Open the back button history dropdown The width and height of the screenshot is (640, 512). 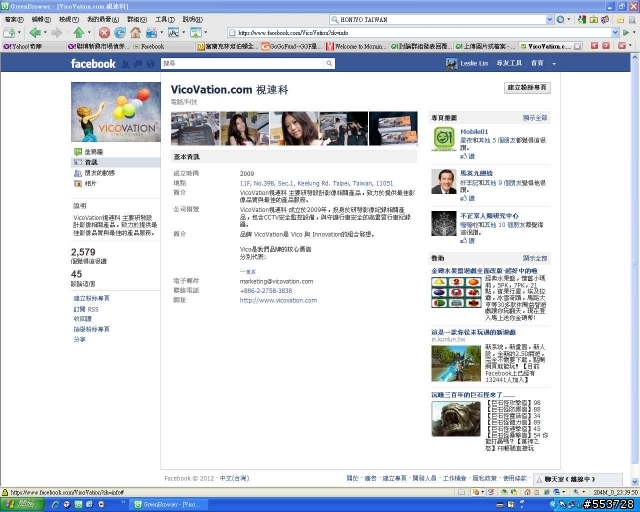45,33
